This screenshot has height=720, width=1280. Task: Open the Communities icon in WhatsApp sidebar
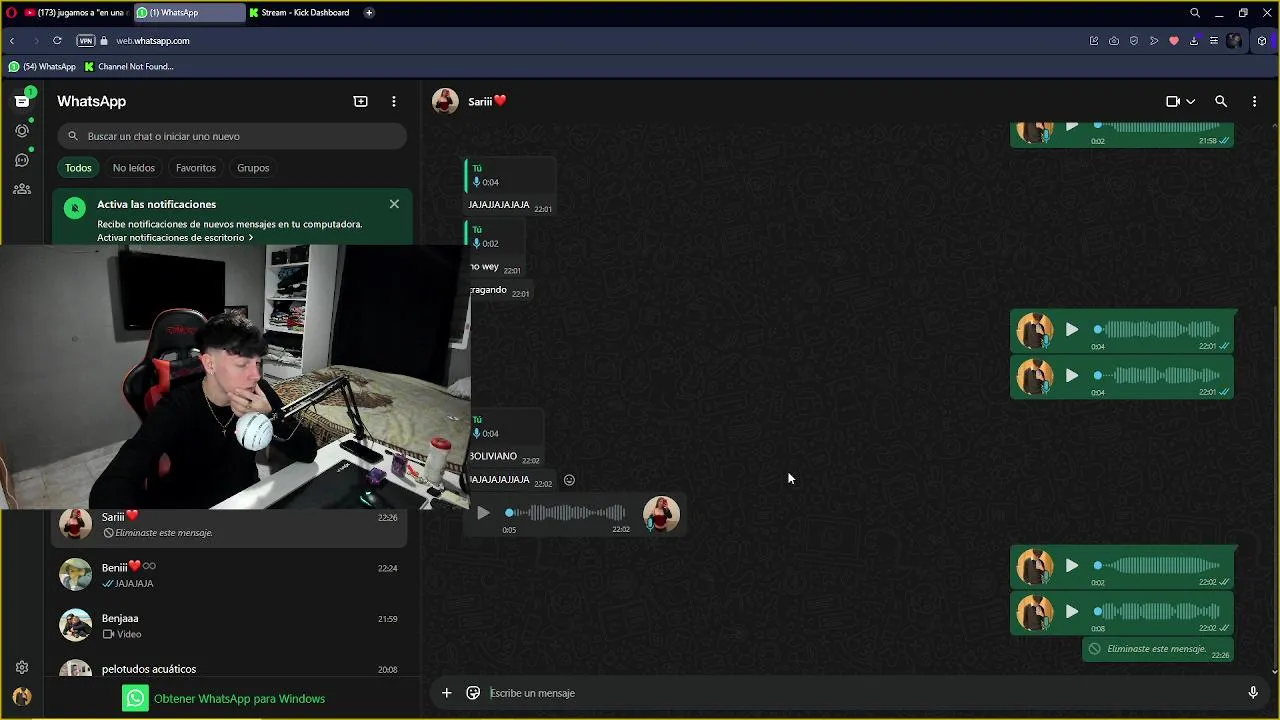22,189
